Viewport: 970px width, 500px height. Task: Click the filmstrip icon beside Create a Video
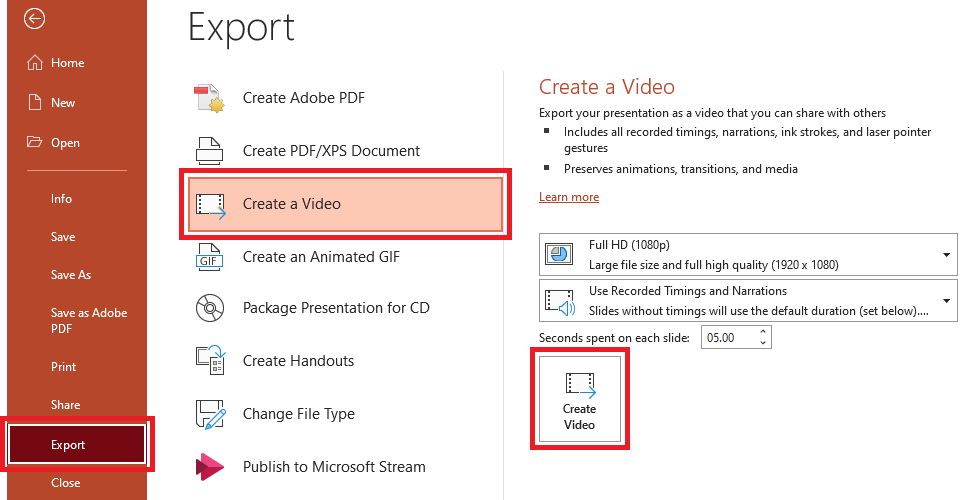click(x=210, y=205)
